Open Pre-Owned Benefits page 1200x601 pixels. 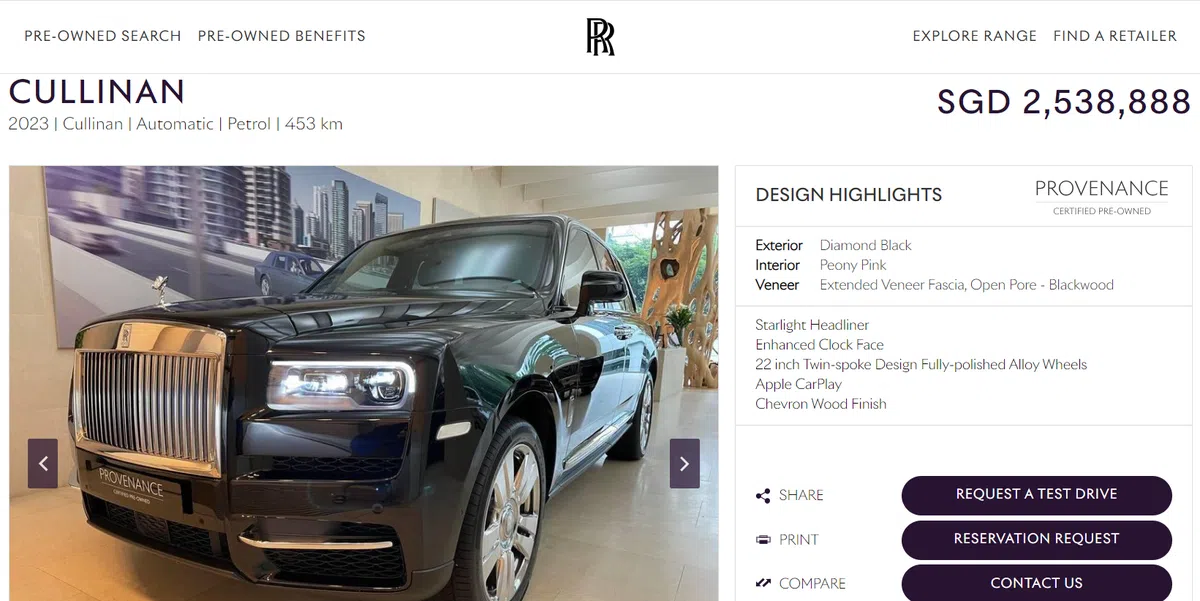[x=282, y=36]
